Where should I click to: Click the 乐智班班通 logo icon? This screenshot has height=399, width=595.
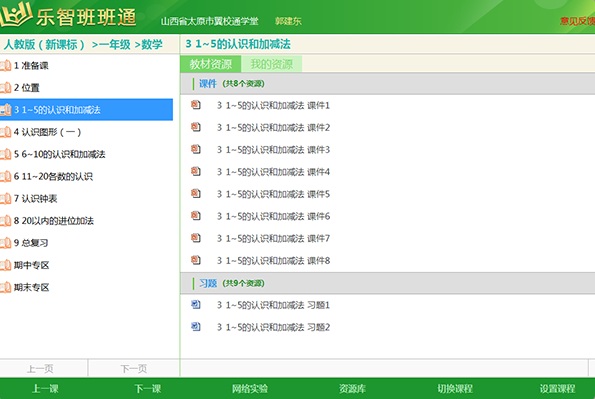[16, 15]
